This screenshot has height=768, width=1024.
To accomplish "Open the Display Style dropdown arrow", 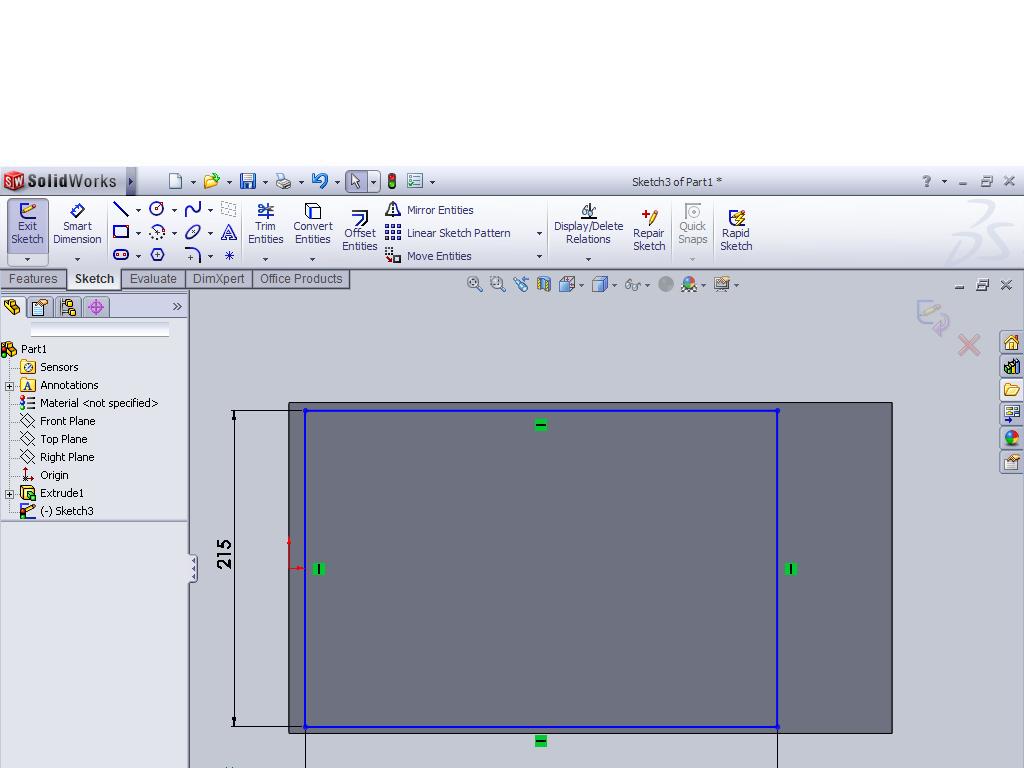I will 615,285.
